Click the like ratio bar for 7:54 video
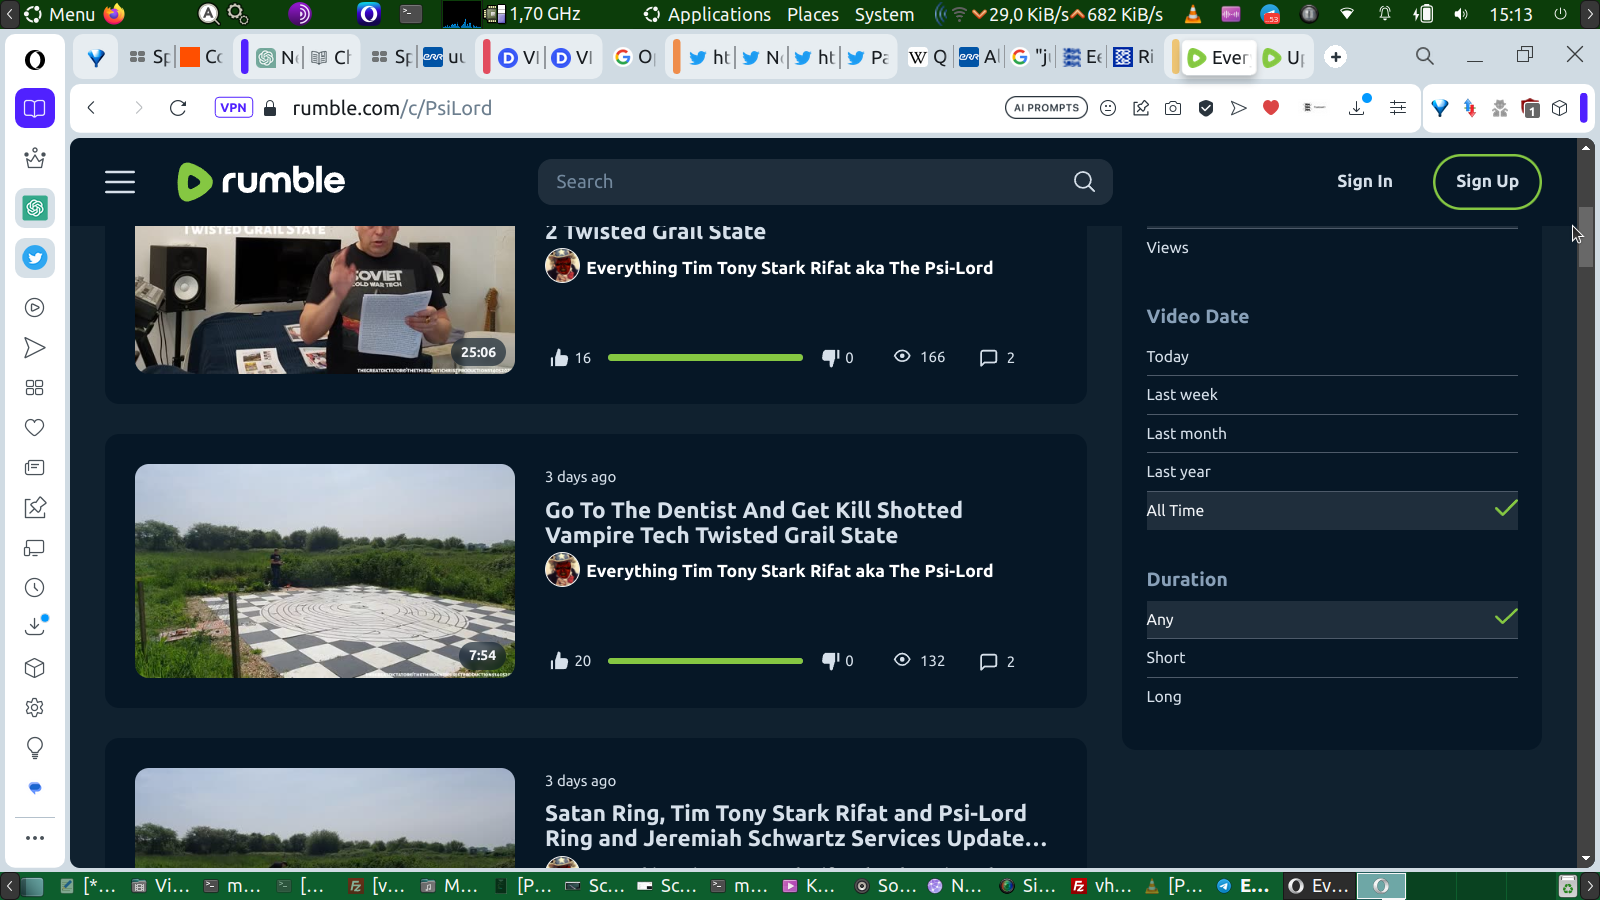Image resolution: width=1600 pixels, height=900 pixels. click(x=705, y=661)
